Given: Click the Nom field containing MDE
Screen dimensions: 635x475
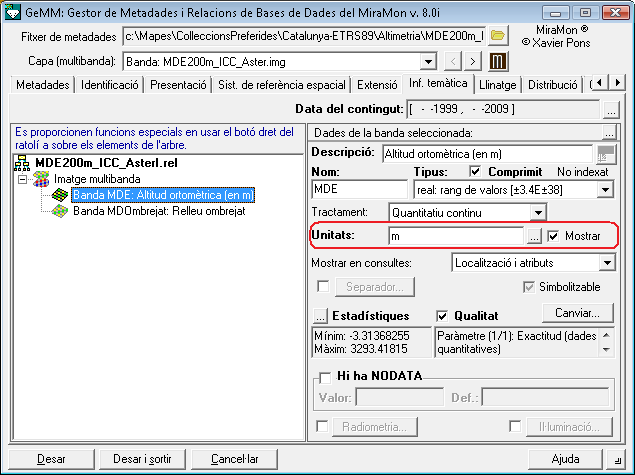Looking at the screenshot, I should click(x=360, y=189).
